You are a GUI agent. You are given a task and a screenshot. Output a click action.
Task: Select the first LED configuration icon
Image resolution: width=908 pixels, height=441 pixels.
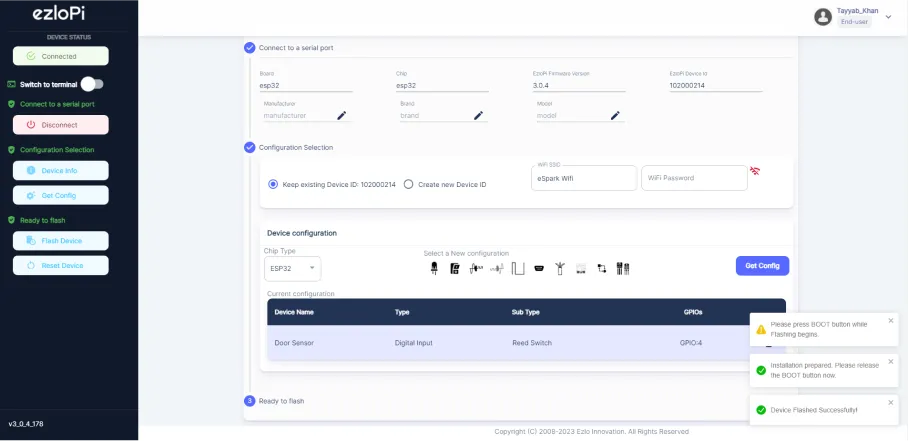point(434,268)
